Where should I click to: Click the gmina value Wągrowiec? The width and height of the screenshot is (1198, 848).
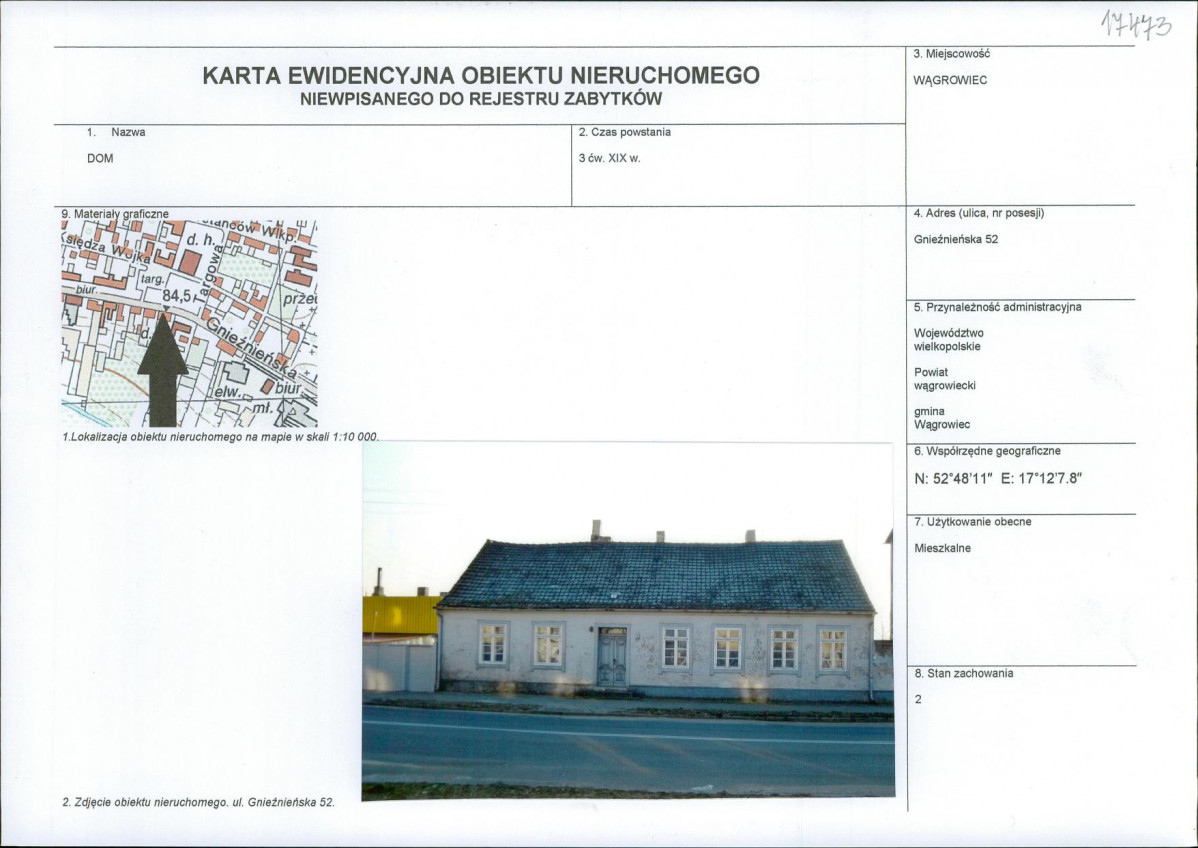[x=942, y=424]
